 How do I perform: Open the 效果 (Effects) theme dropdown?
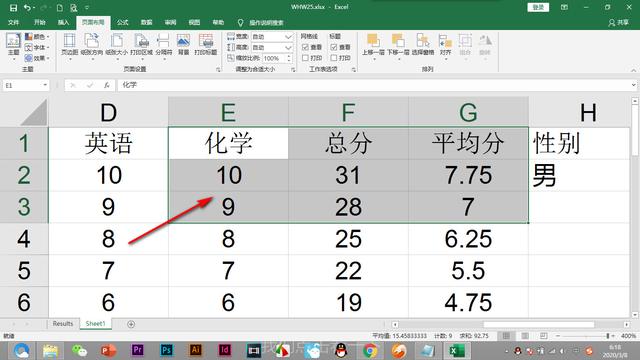pos(37,58)
